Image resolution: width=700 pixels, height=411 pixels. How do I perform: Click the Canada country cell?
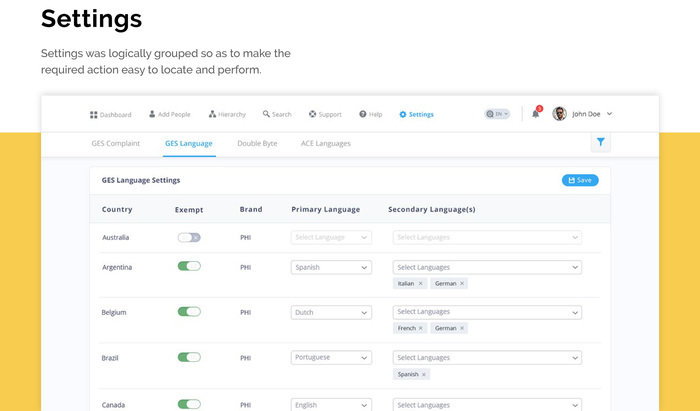click(113, 405)
